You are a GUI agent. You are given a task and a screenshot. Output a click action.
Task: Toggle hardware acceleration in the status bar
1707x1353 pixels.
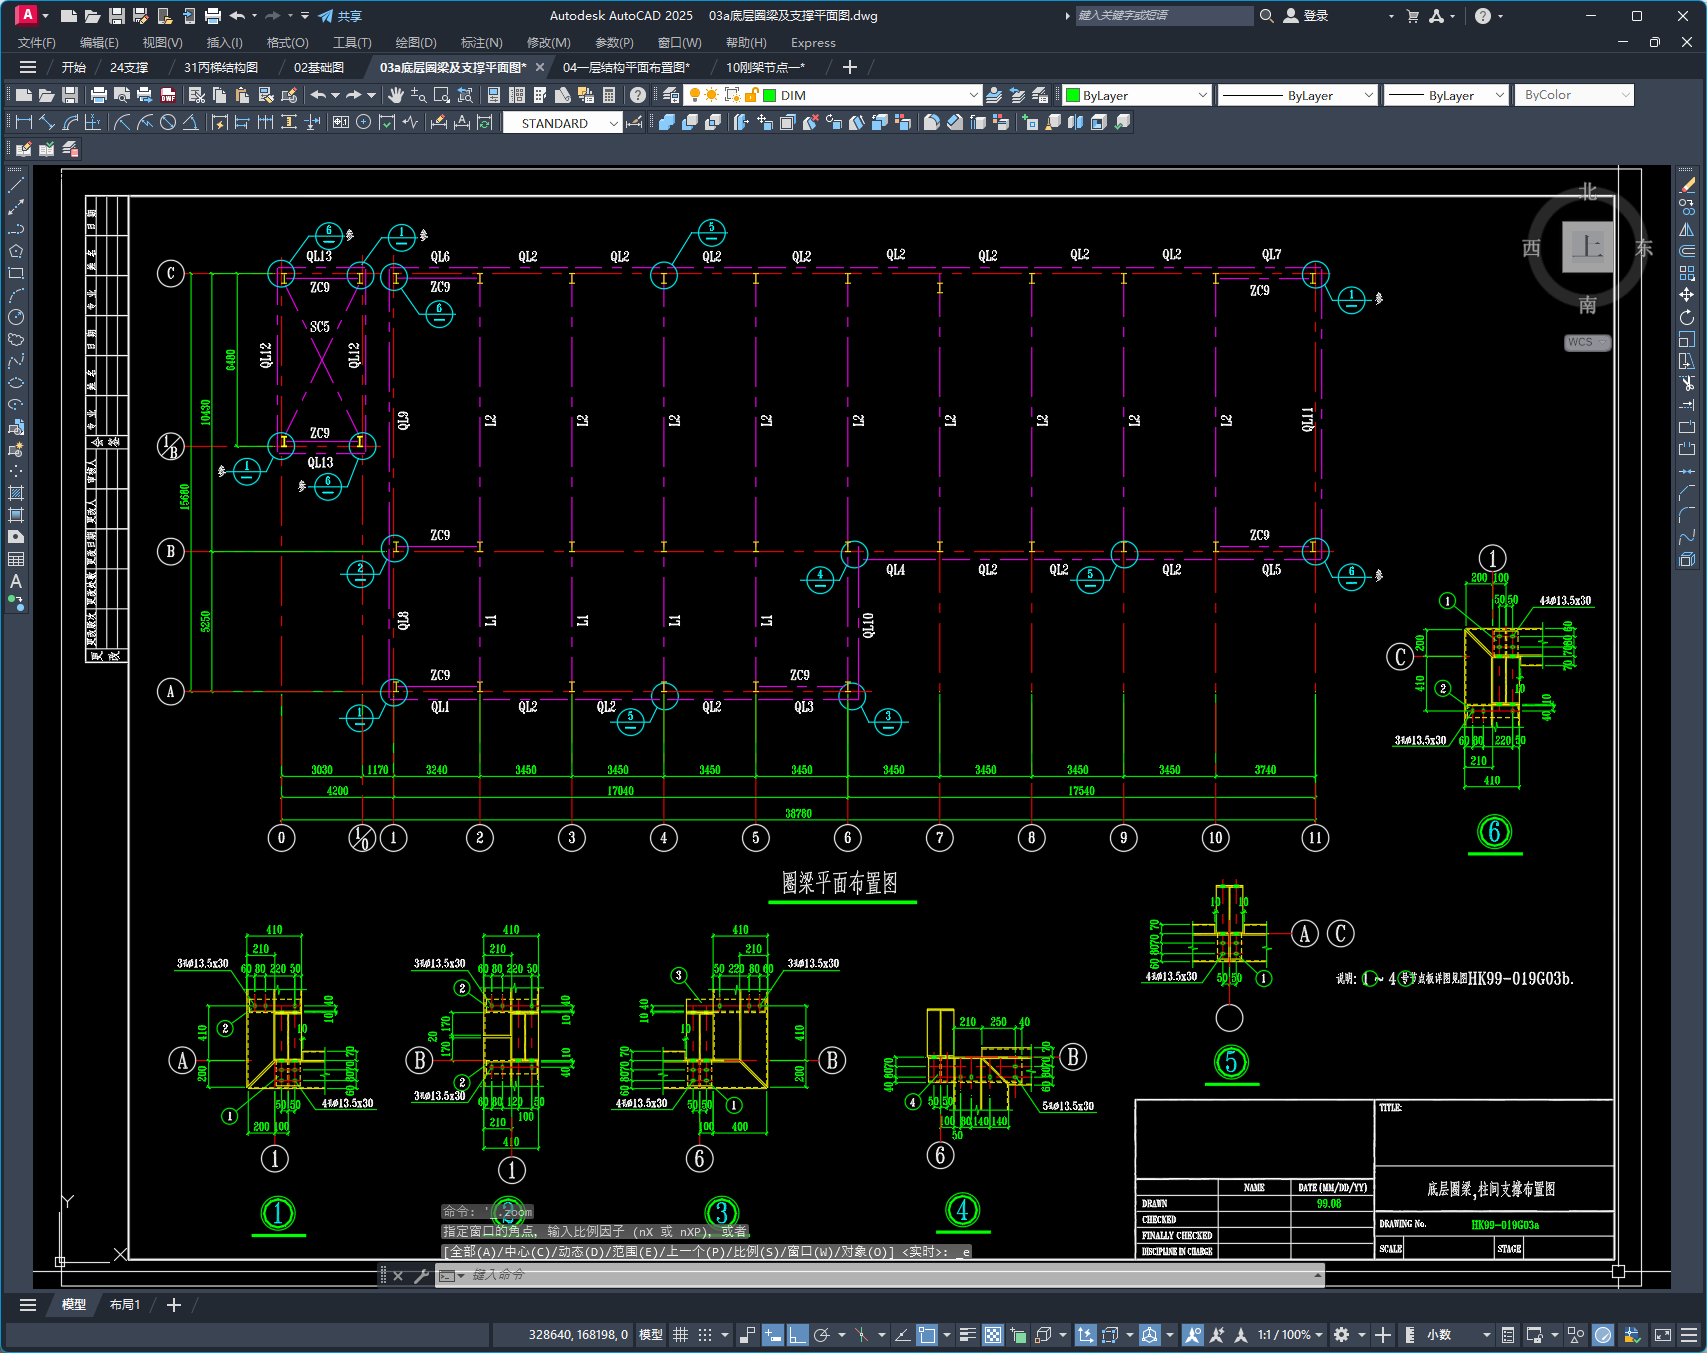coord(1603,1335)
